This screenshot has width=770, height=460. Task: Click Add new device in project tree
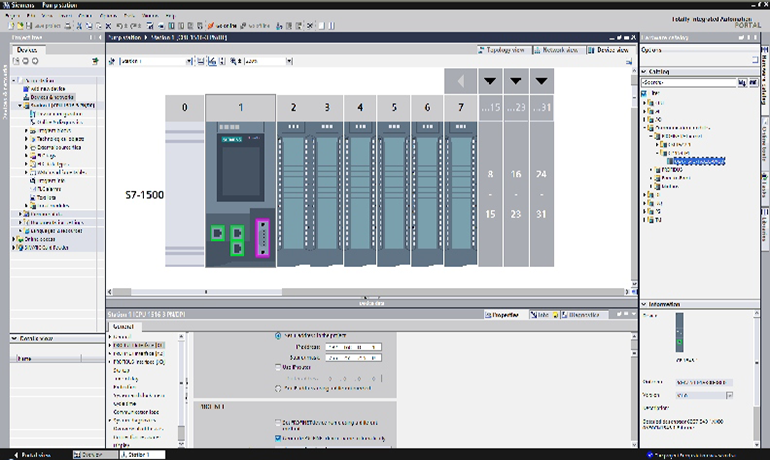click(41, 88)
